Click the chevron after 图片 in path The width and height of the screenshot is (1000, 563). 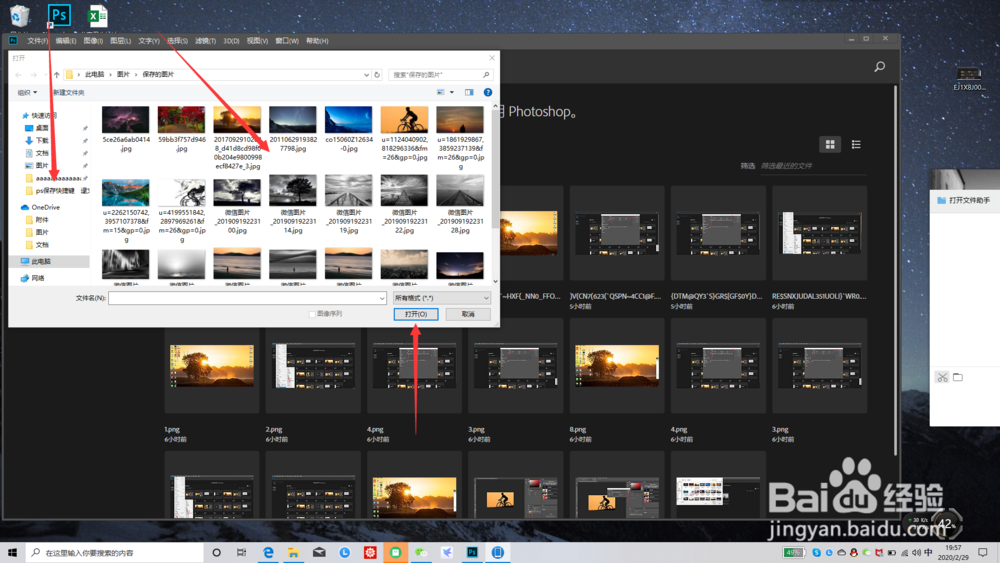pos(135,75)
